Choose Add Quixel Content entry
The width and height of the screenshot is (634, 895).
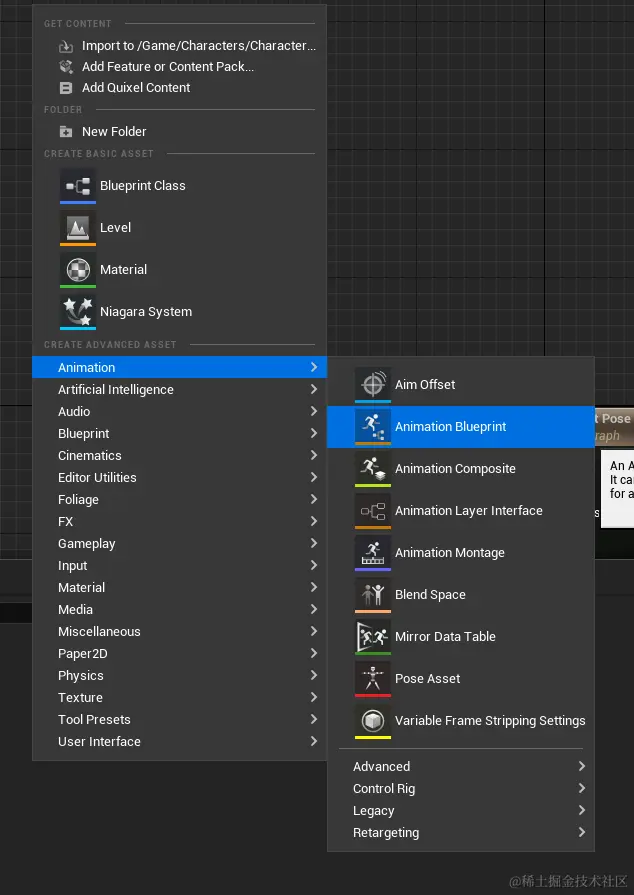[179, 88]
